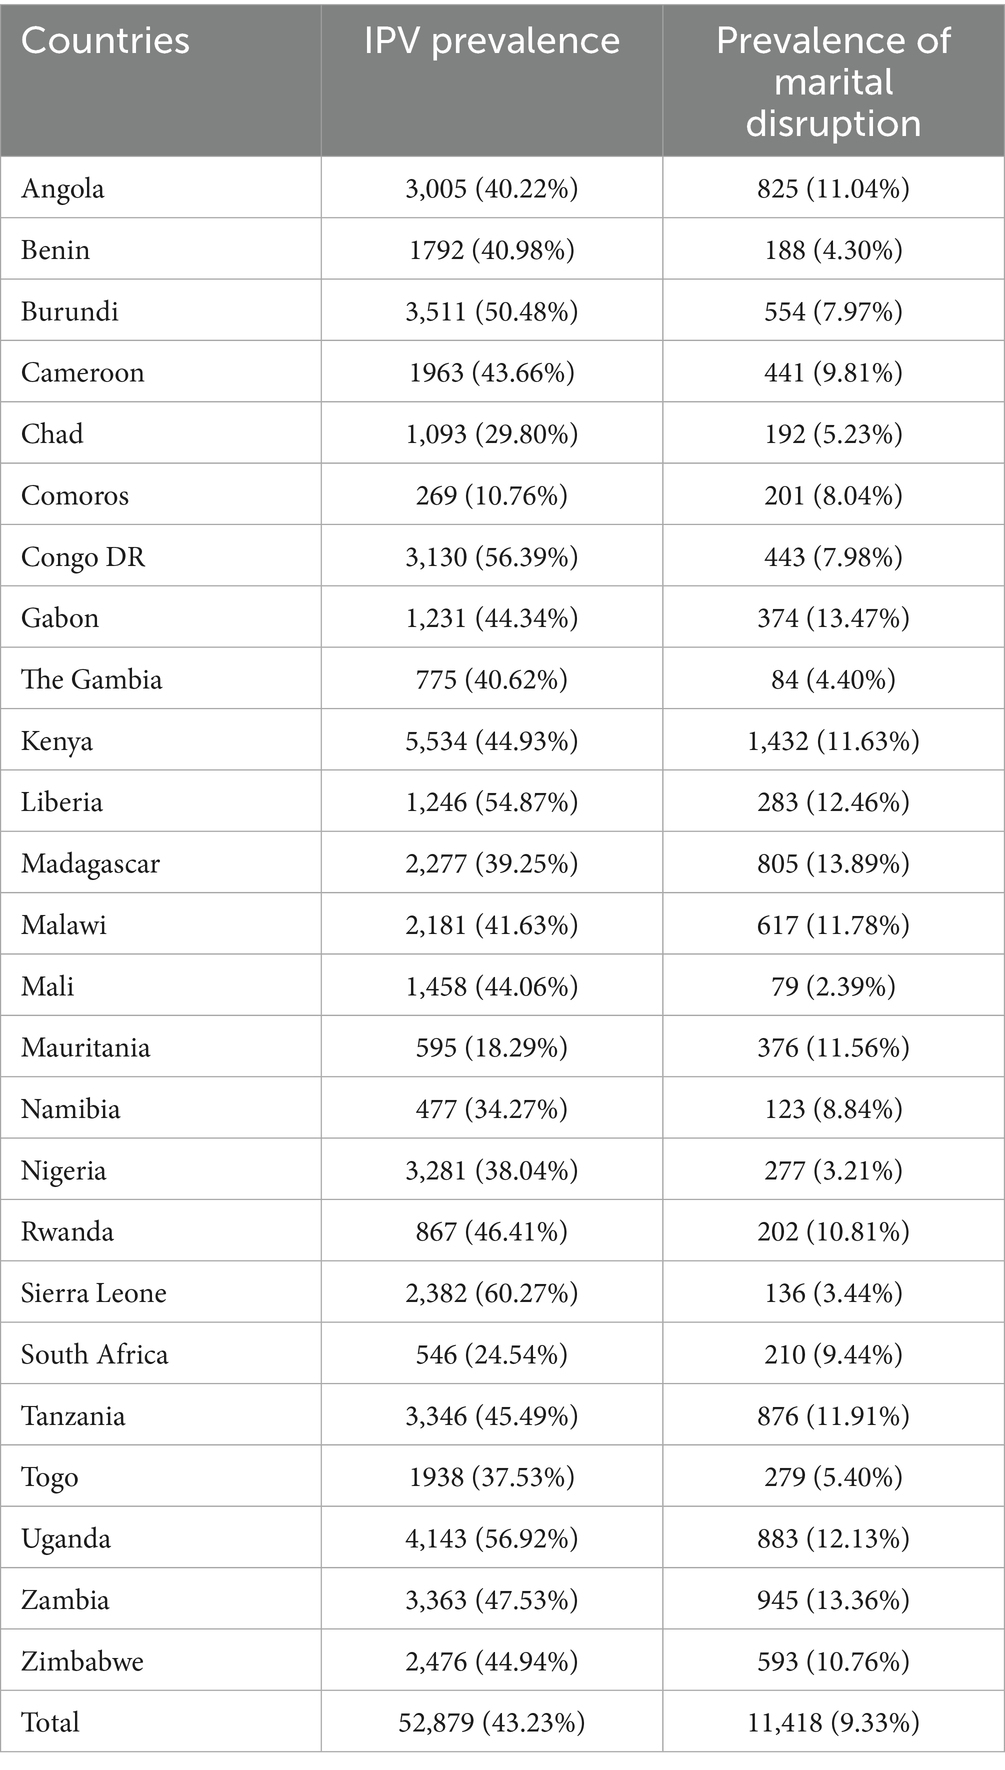Click Mali's IPV value 1,458 (44.06%)
The height and width of the screenshot is (1770, 1005).
coord(491,987)
